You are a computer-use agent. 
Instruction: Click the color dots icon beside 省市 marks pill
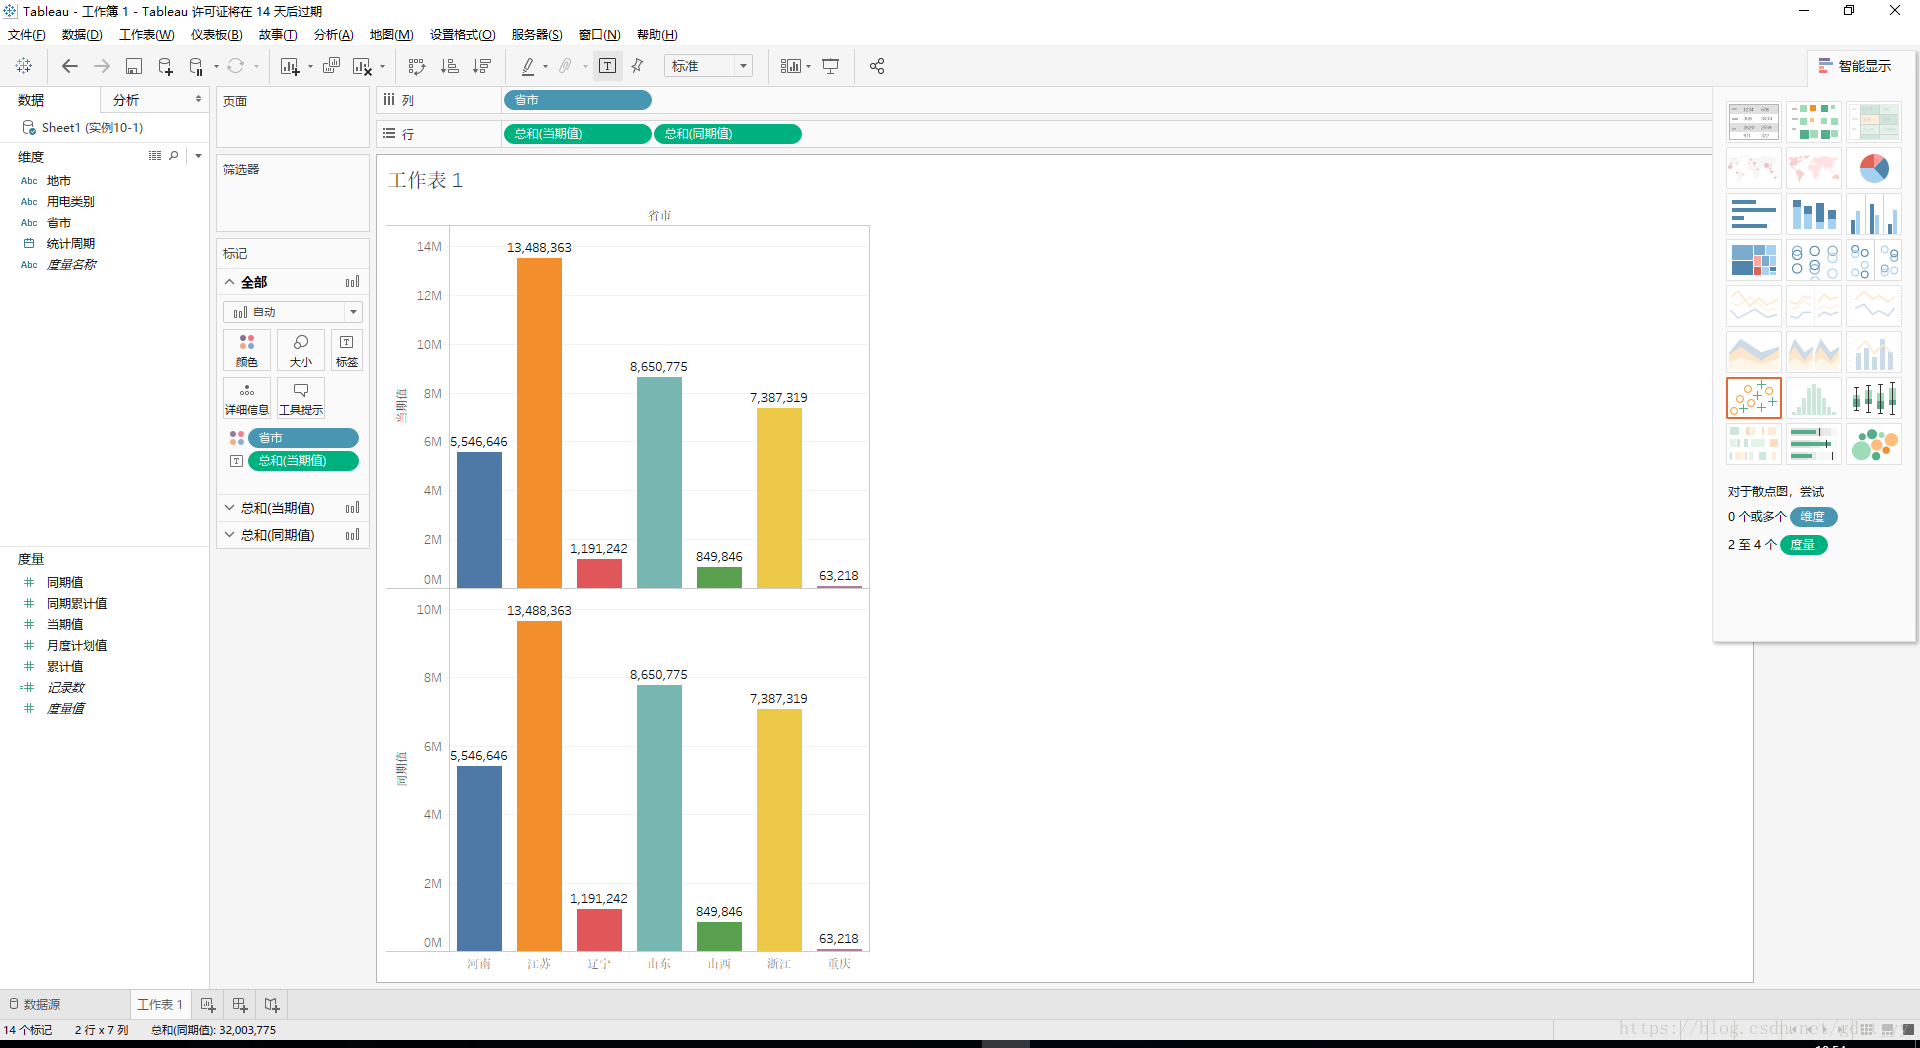(x=237, y=438)
